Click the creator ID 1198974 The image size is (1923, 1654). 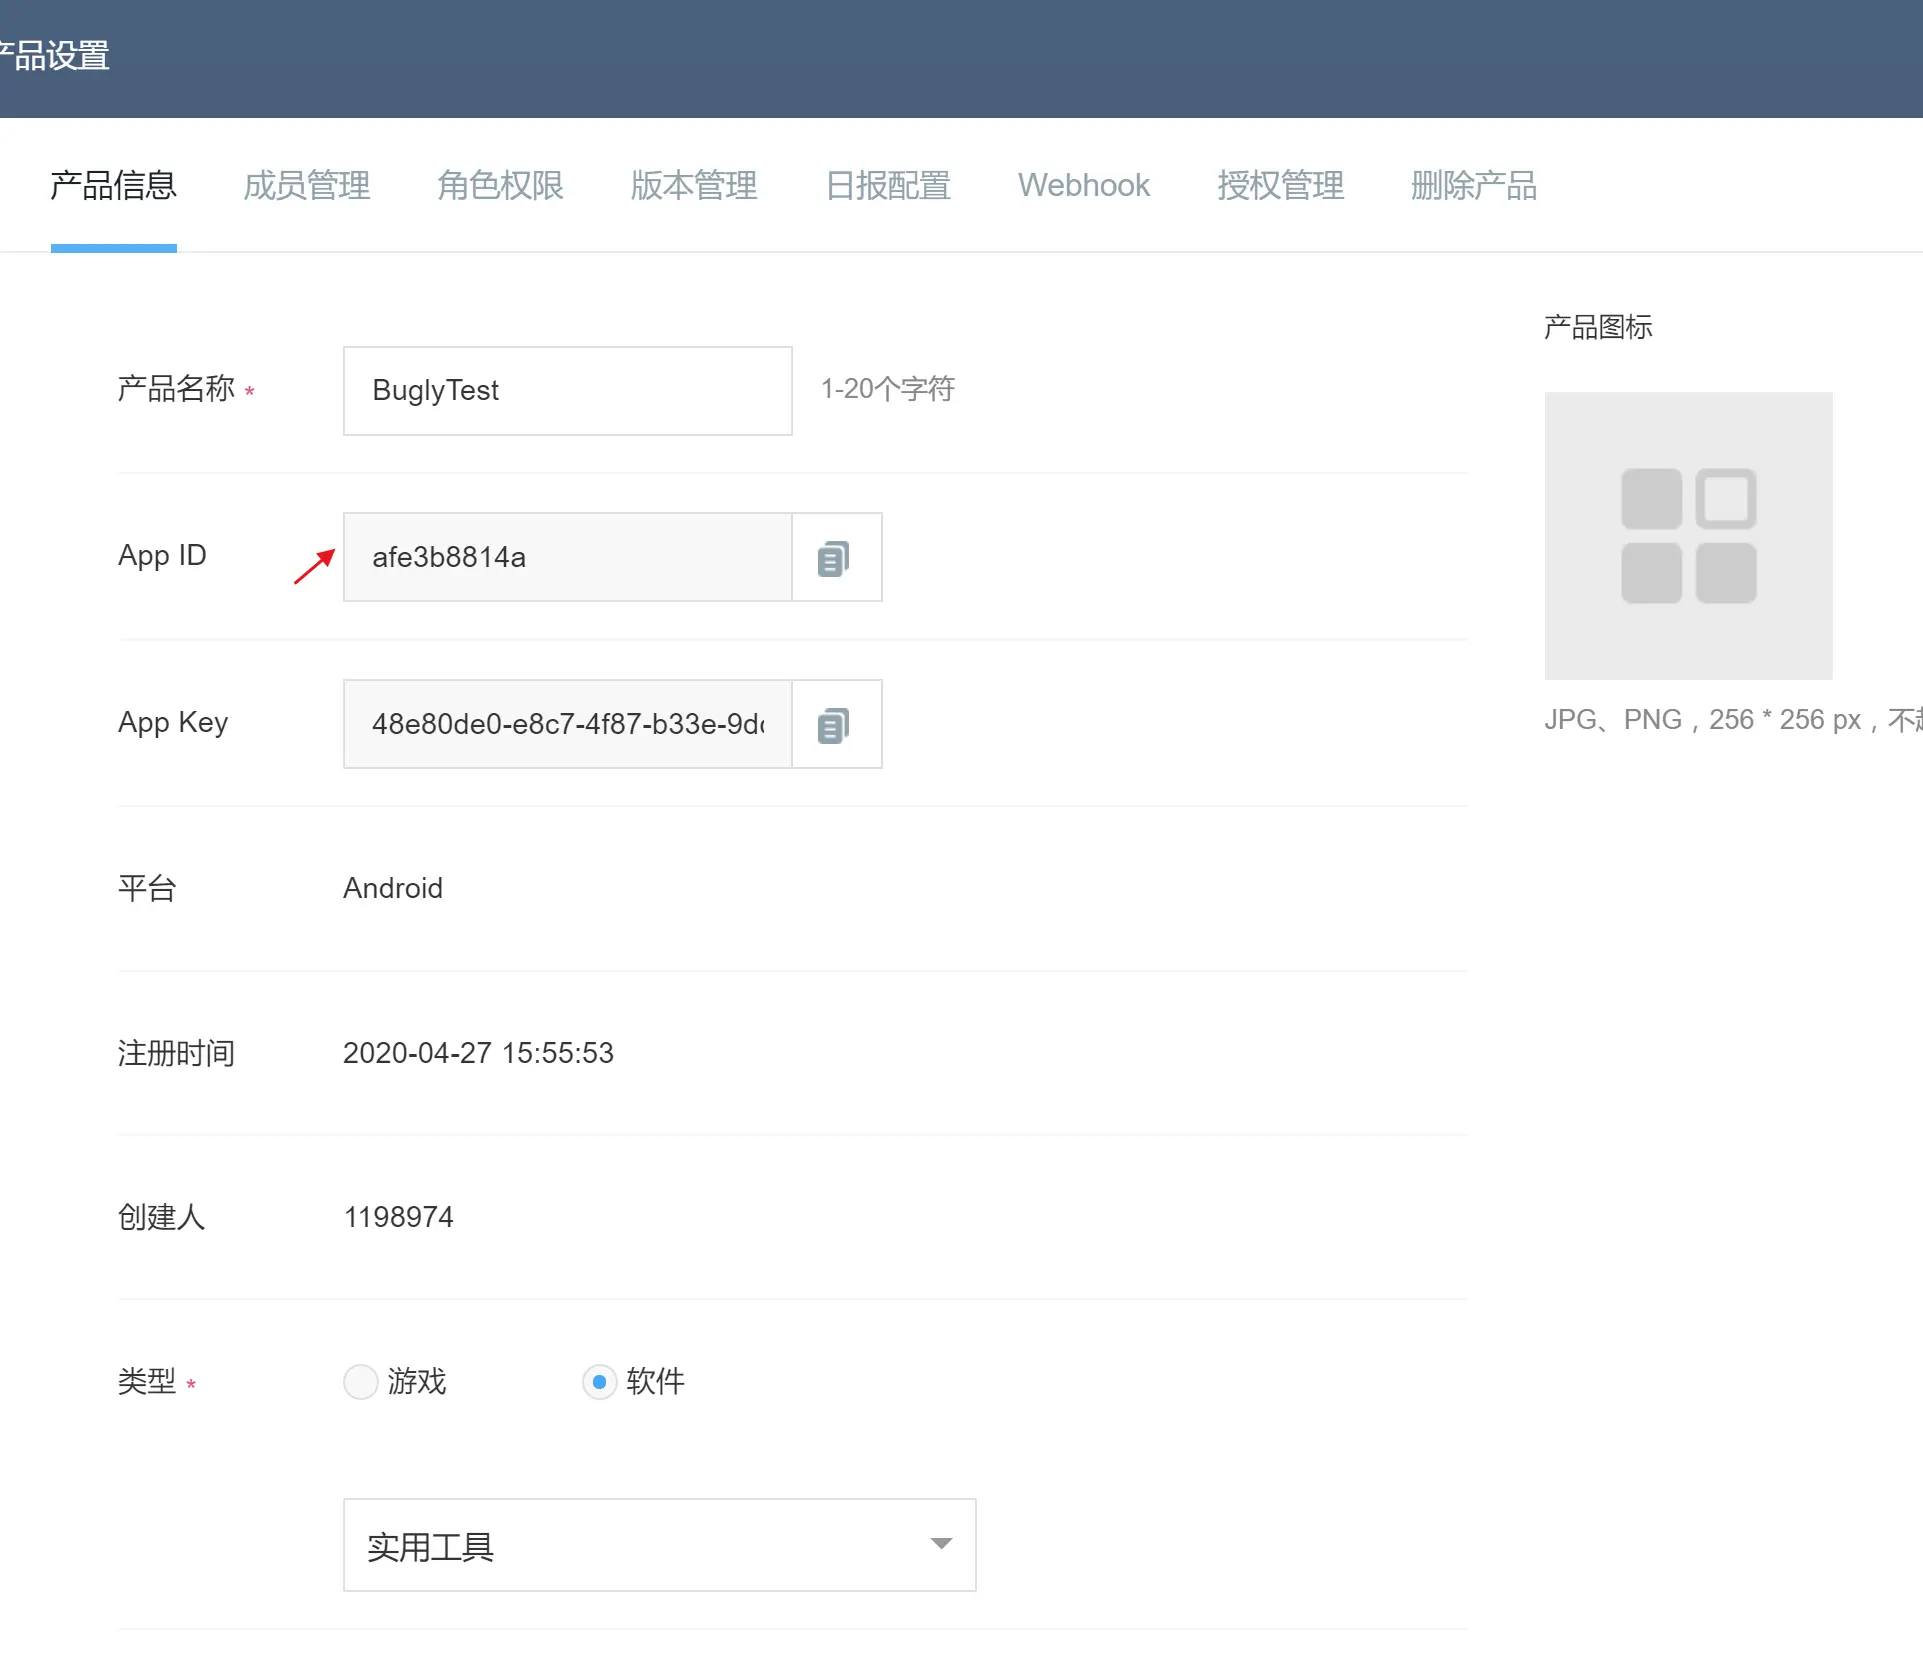[x=398, y=1217]
